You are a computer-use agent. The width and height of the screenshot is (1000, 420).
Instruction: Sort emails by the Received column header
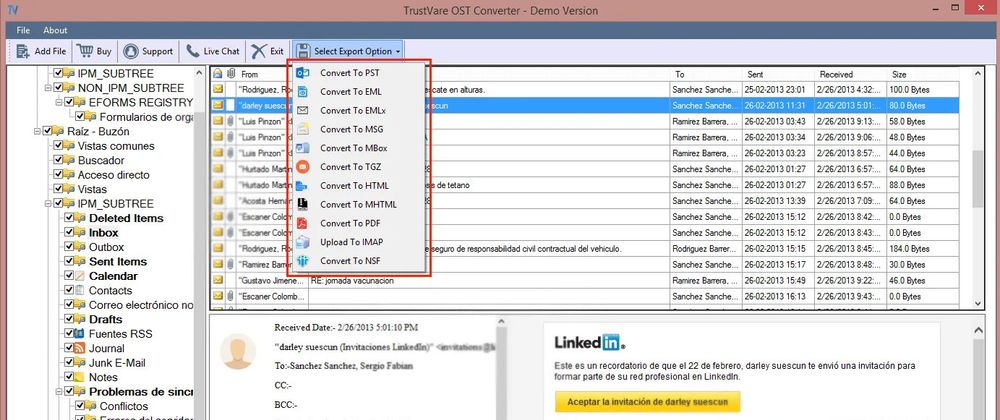[836, 74]
